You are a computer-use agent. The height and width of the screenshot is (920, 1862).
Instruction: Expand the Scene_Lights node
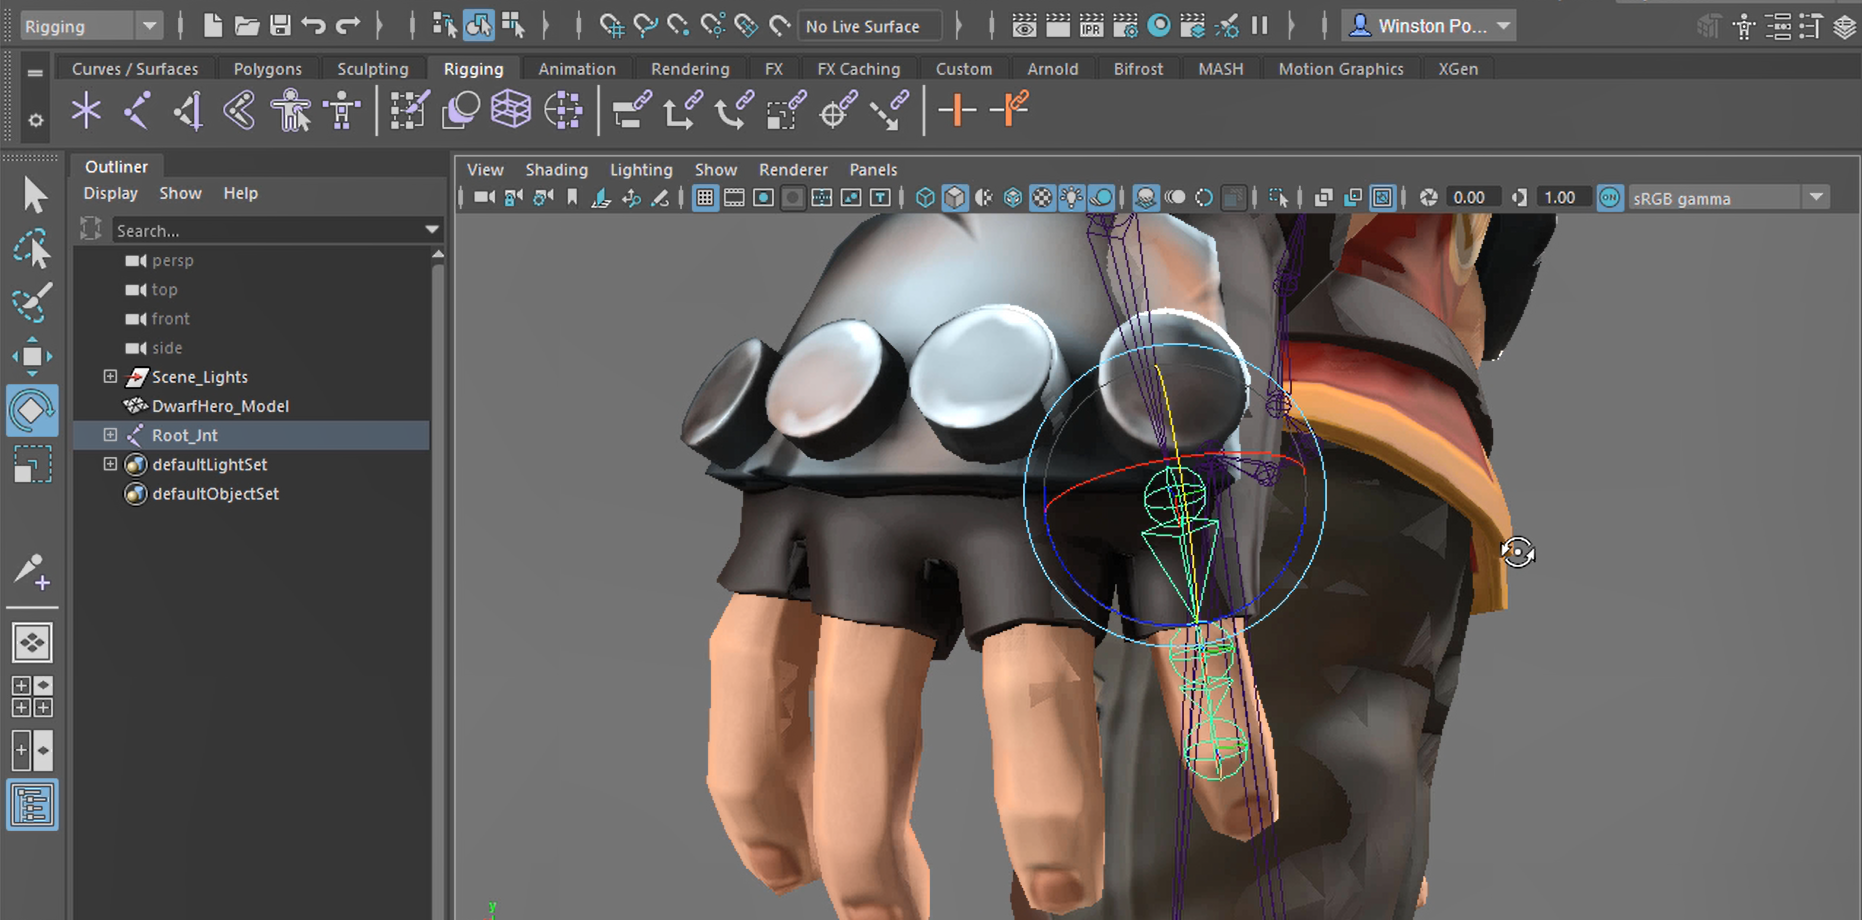pyautogui.click(x=110, y=377)
